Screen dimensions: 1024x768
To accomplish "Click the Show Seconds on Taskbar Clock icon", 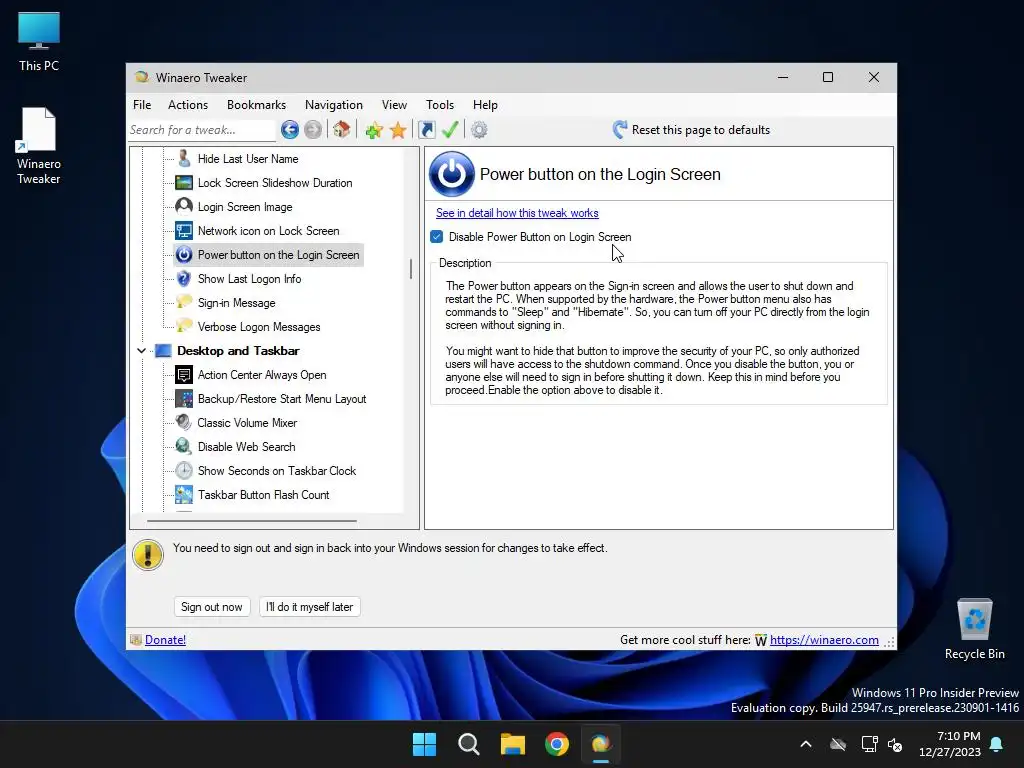I will click(x=184, y=471).
